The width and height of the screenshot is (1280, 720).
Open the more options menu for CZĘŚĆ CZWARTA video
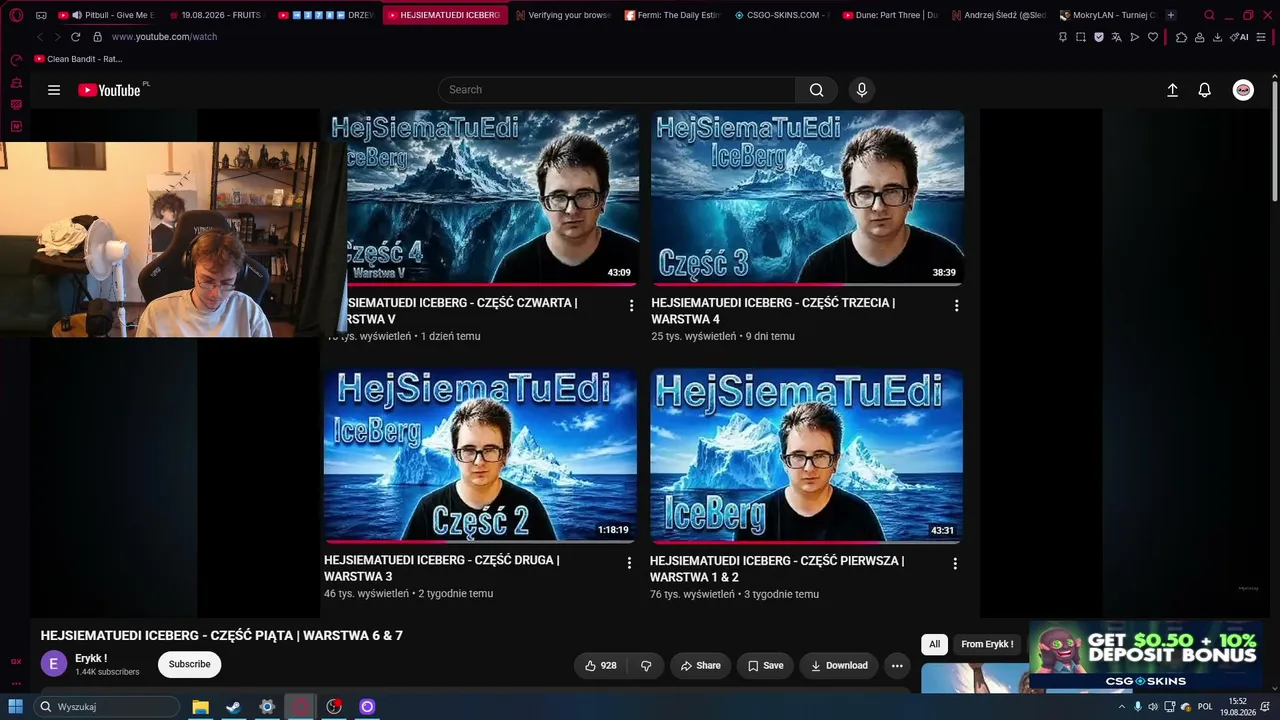(631, 305)
